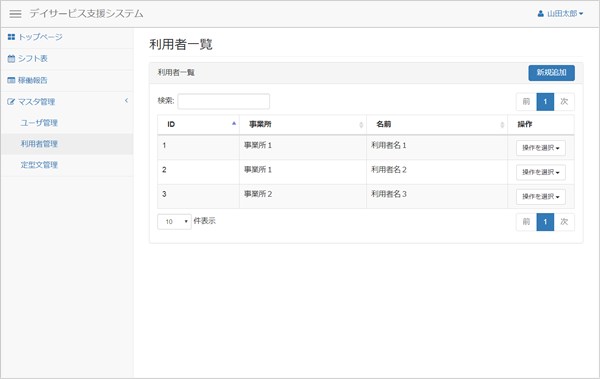
Task: Click top pagination 前 button
Action: (526, 102)
